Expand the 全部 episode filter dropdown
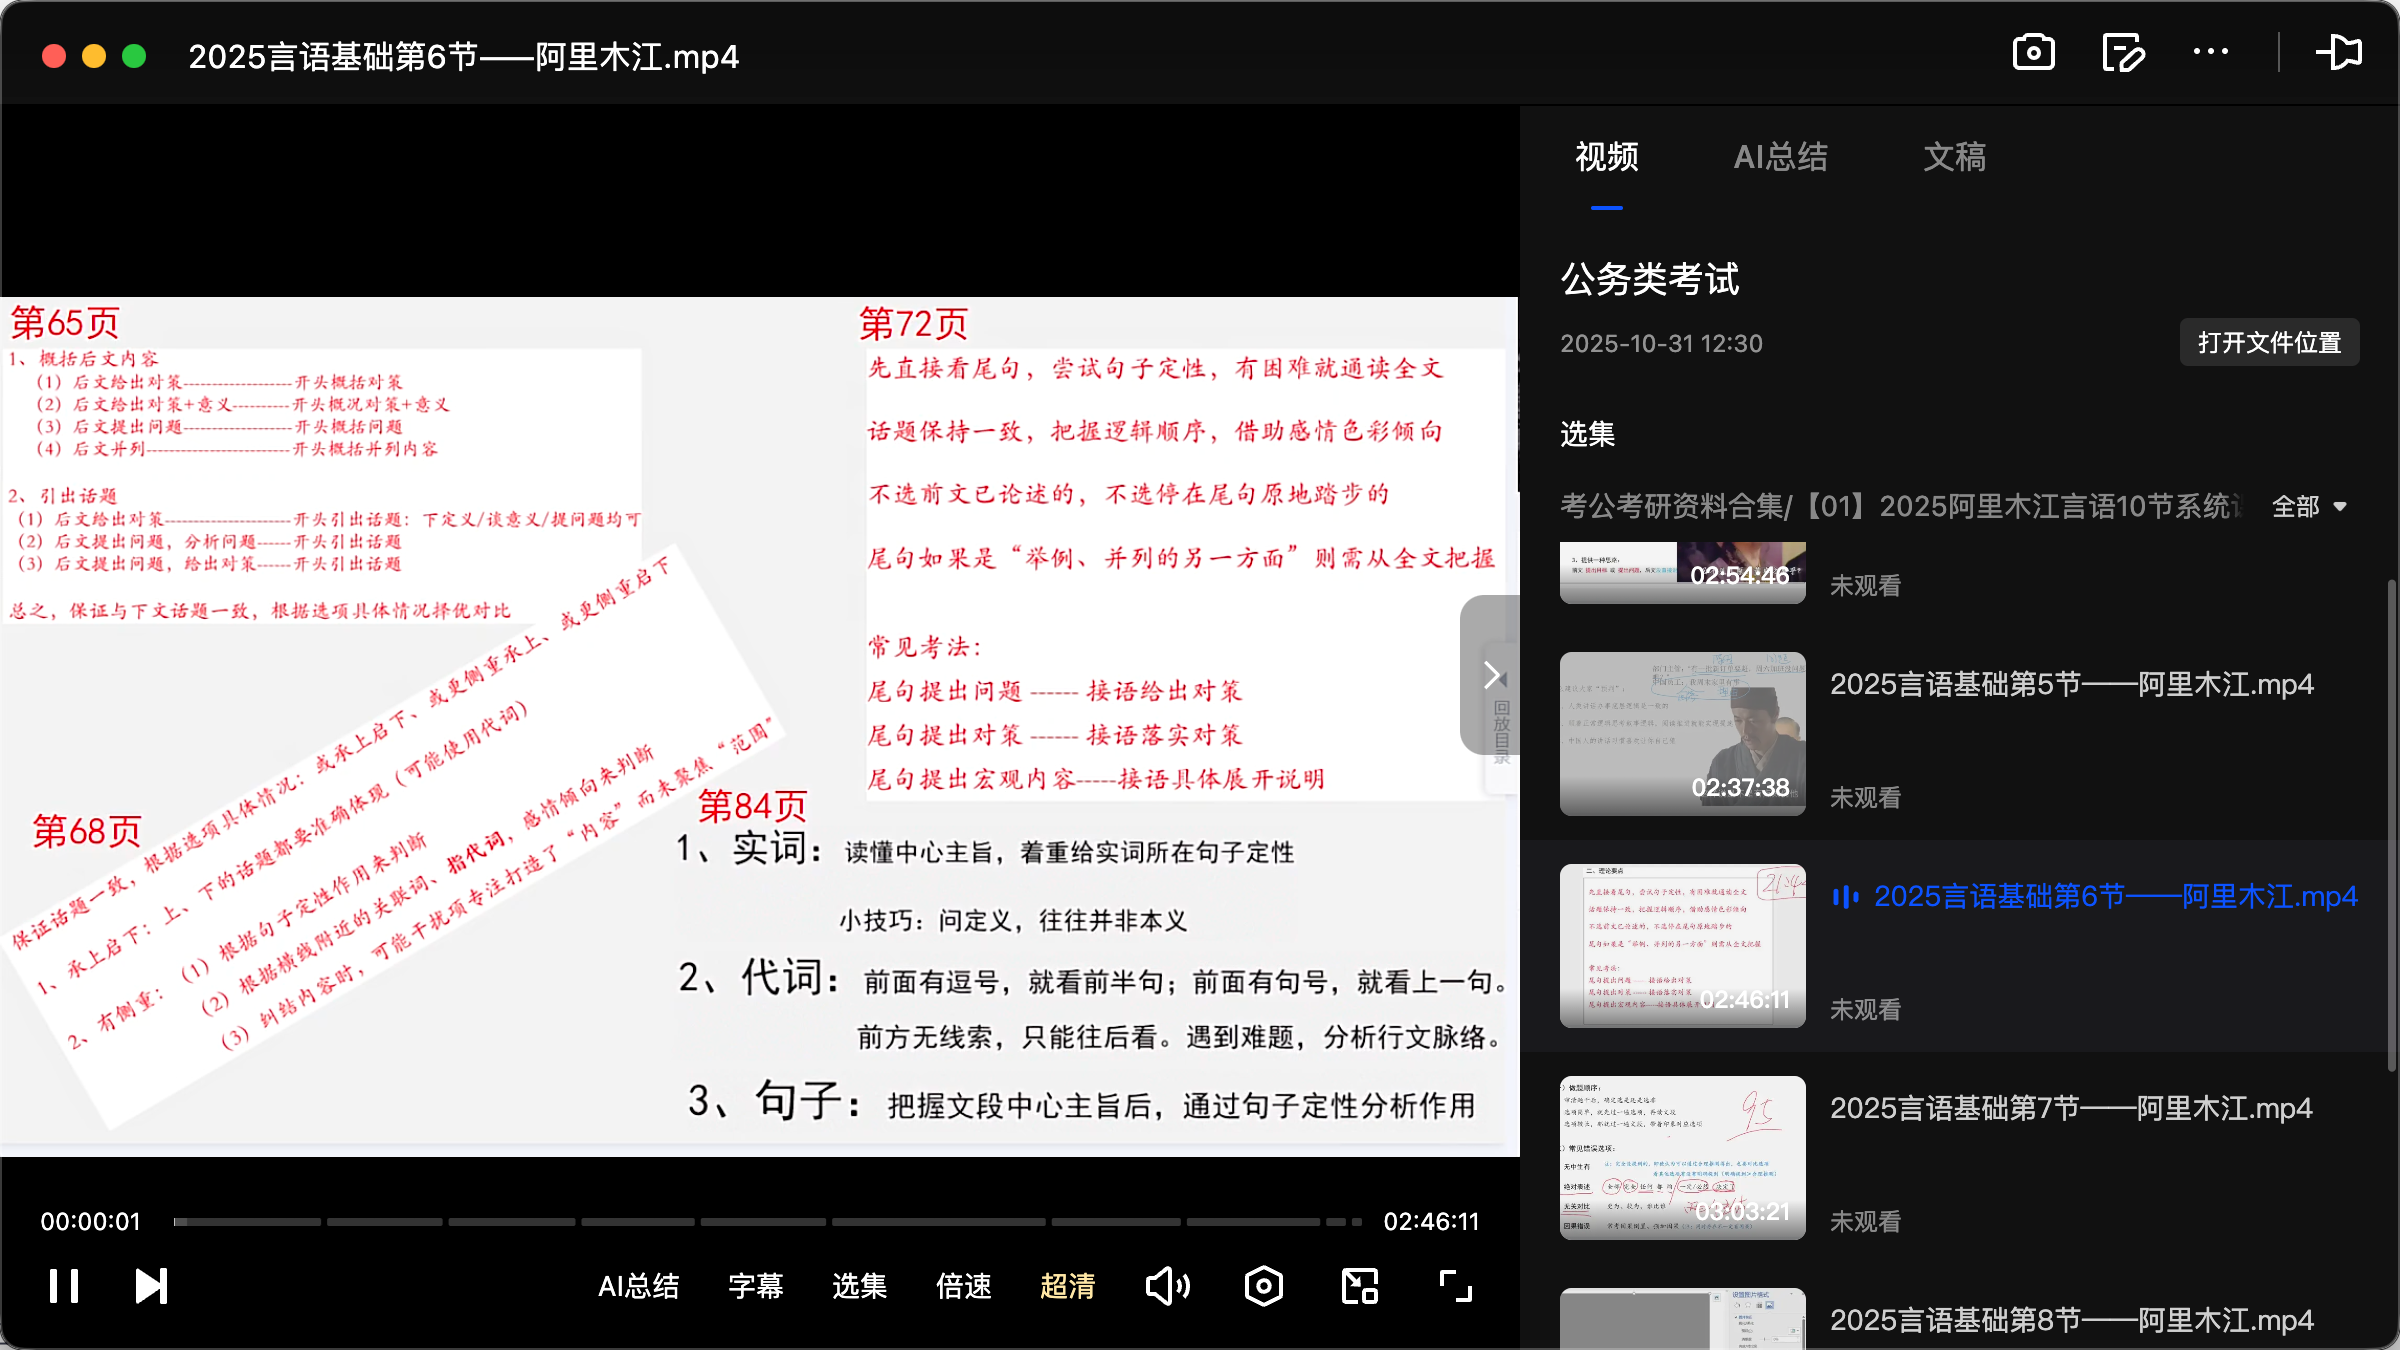Screen dimensions: 2400x1350 2310,507
